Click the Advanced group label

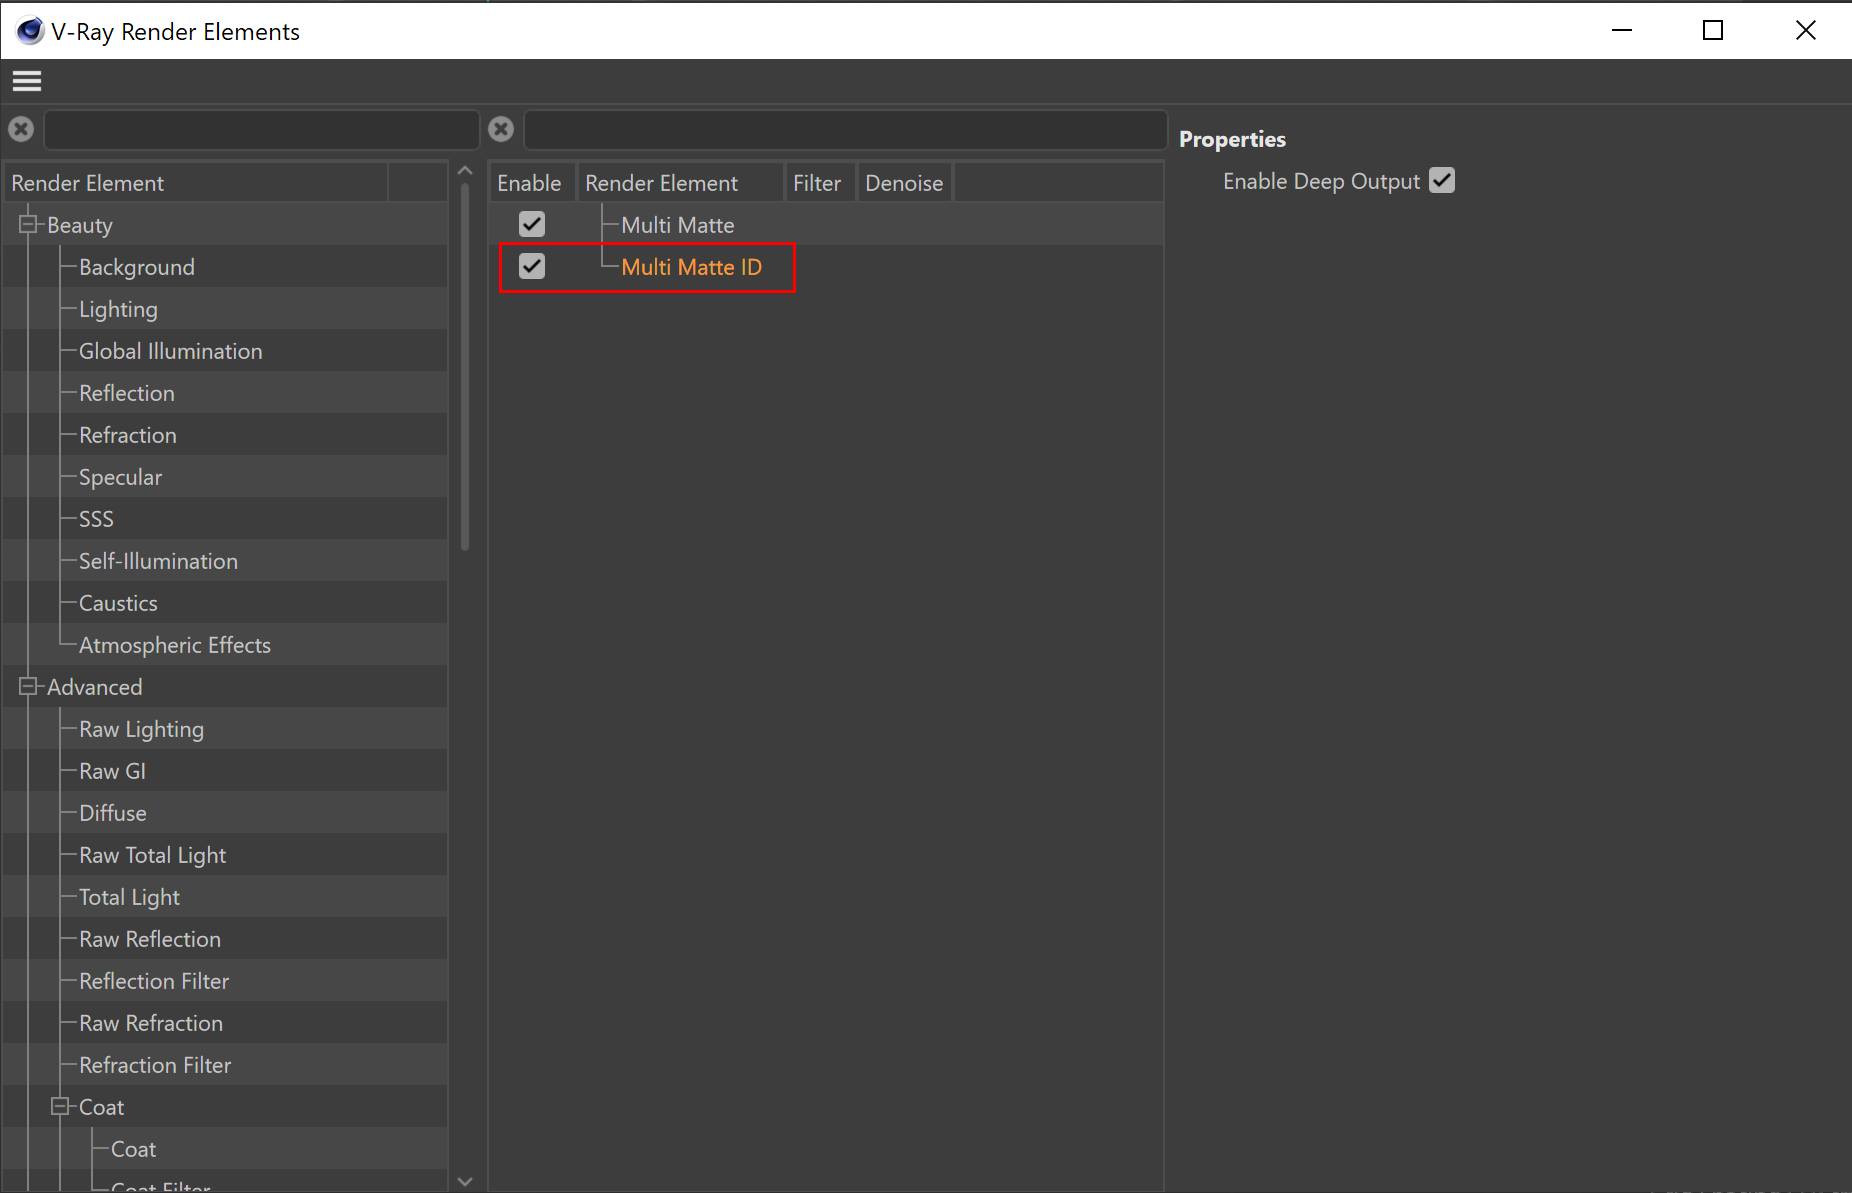95,687
